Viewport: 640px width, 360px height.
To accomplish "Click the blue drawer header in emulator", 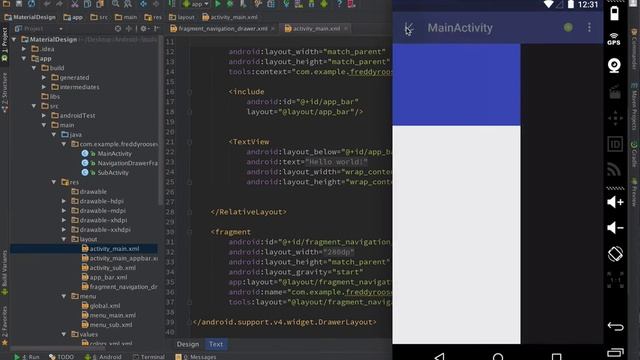I will coord(456,84).
